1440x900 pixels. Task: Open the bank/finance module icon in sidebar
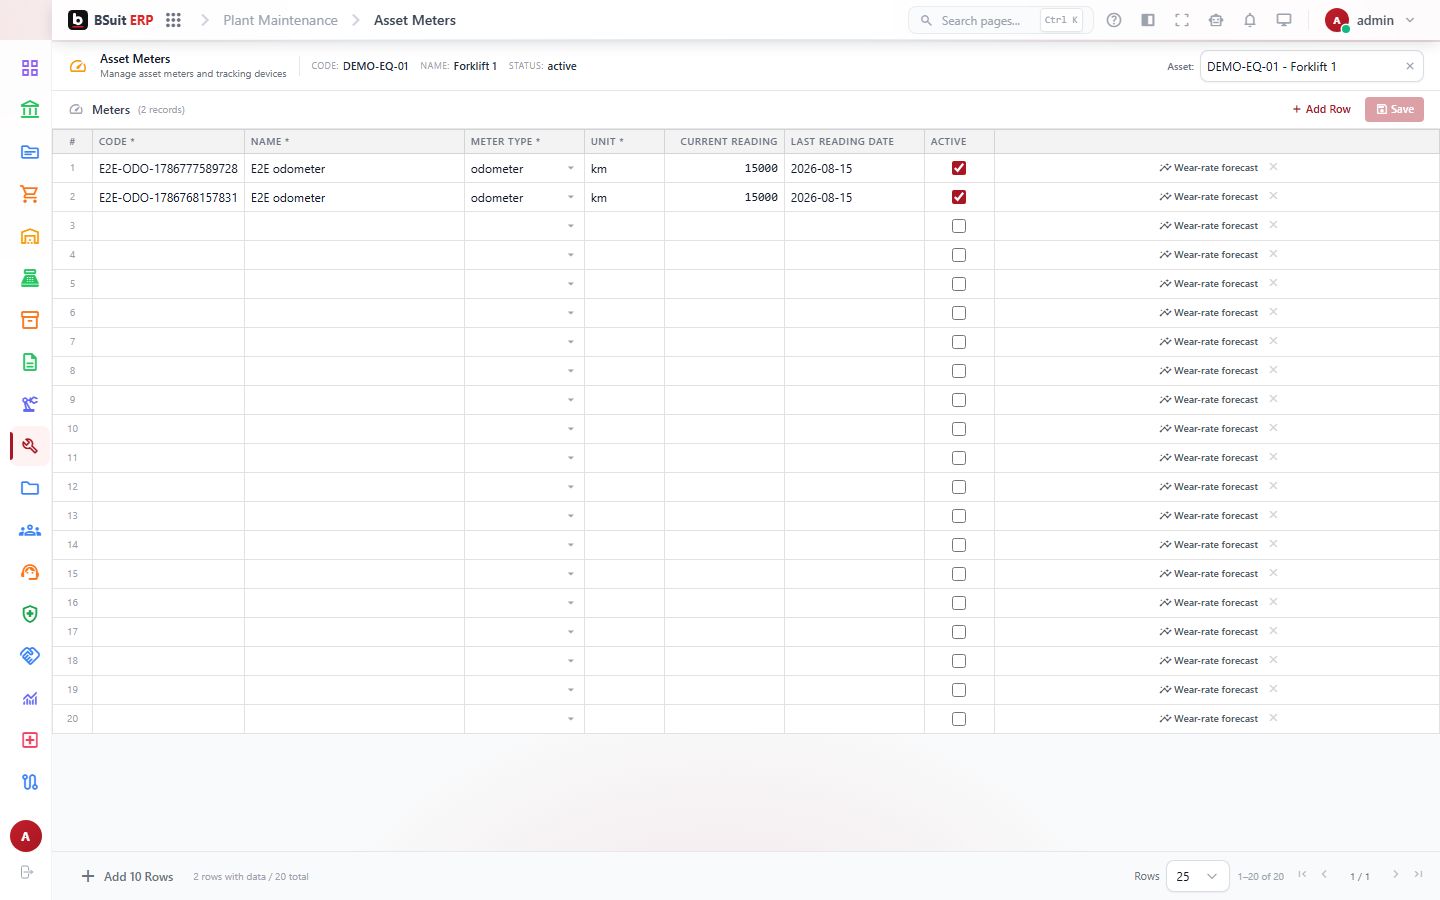(x=30, y=109)
